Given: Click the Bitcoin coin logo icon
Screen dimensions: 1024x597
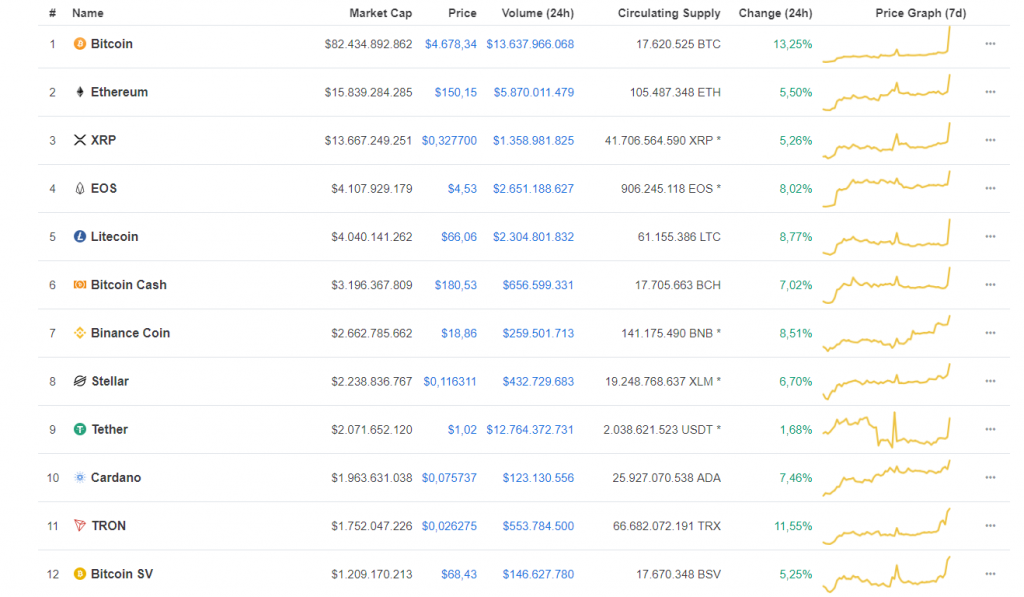Looking at the screenshot, I should (x=80, y=44).
